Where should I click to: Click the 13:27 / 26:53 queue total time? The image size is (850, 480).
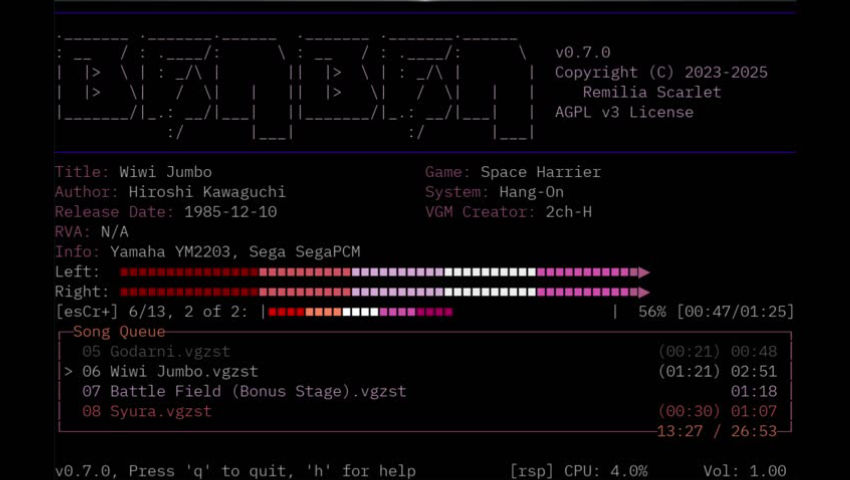pyautogui.click(x=716, y=431)
